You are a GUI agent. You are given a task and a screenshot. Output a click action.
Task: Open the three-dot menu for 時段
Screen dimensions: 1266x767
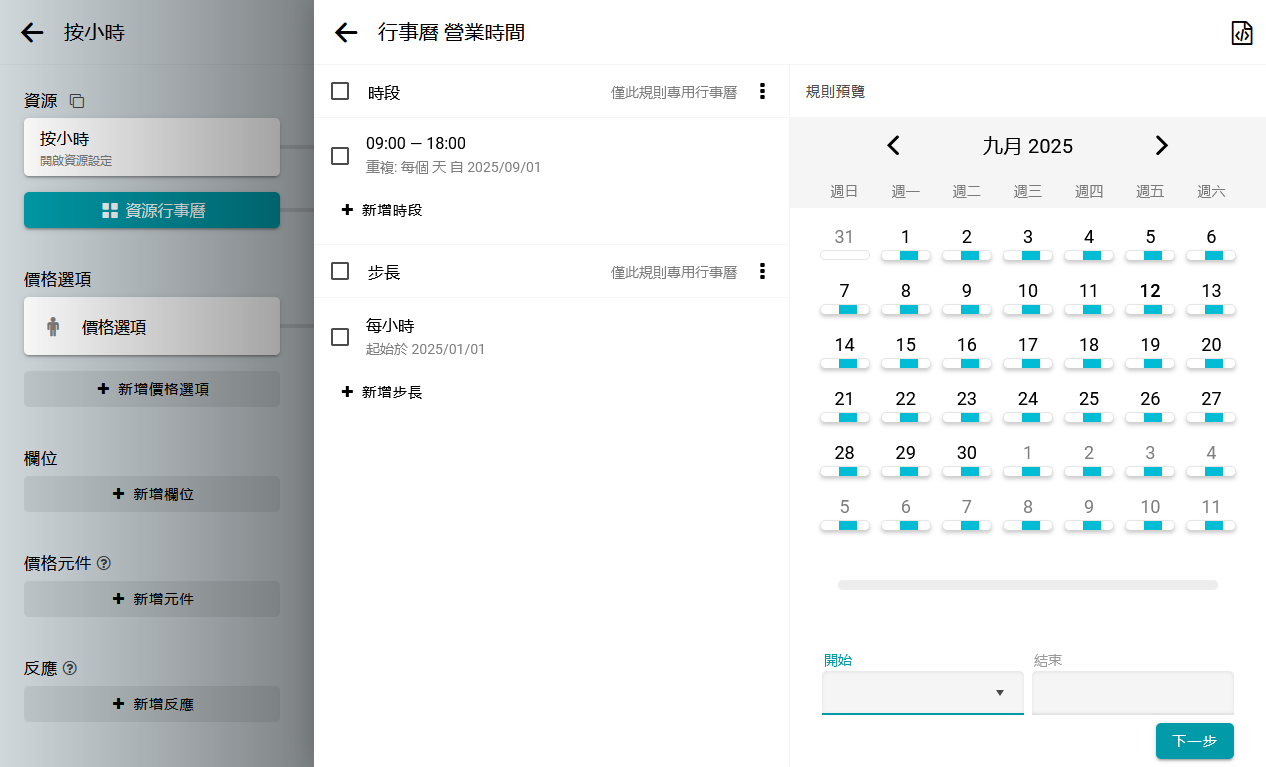click(x=762, y=91)
